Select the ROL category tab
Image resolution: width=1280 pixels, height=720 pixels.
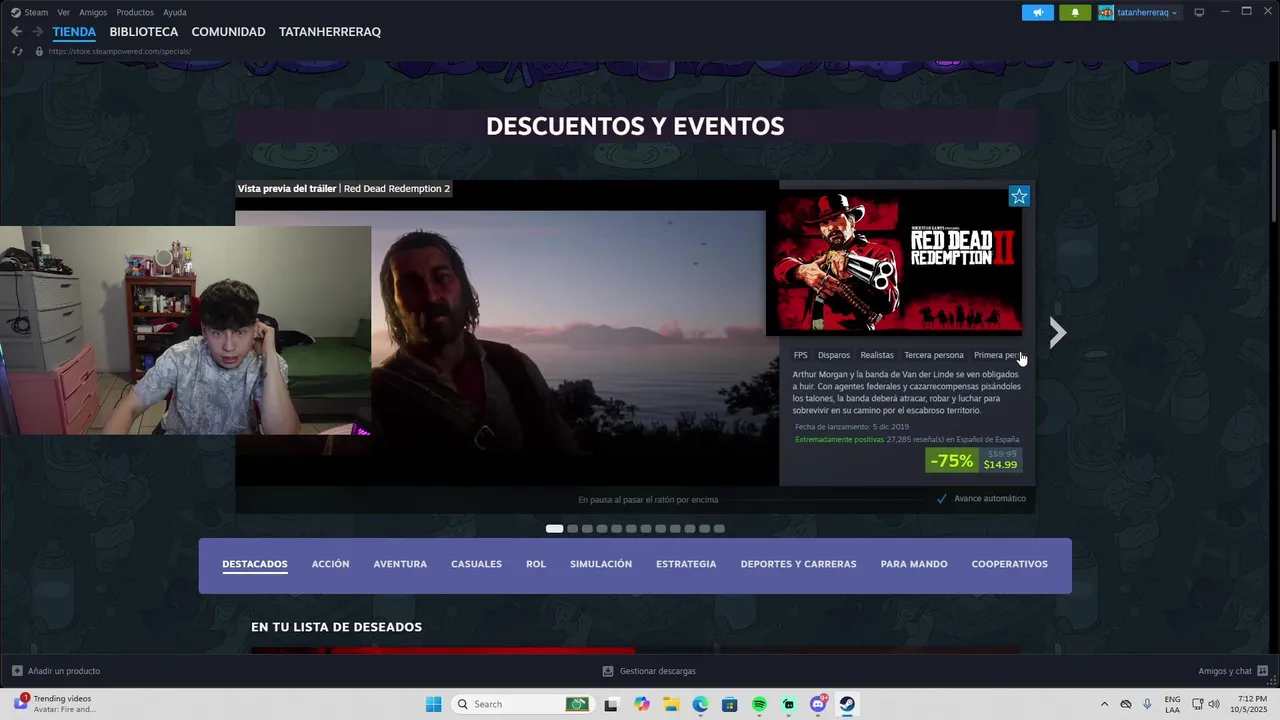[x=536, y=564]
